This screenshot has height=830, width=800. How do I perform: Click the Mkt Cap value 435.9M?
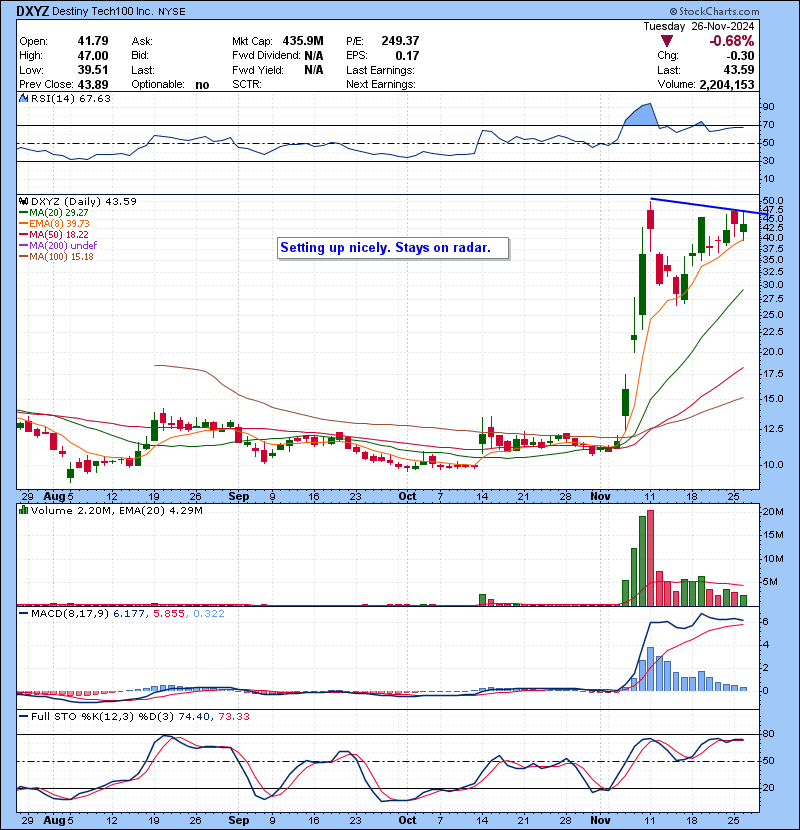303,41
